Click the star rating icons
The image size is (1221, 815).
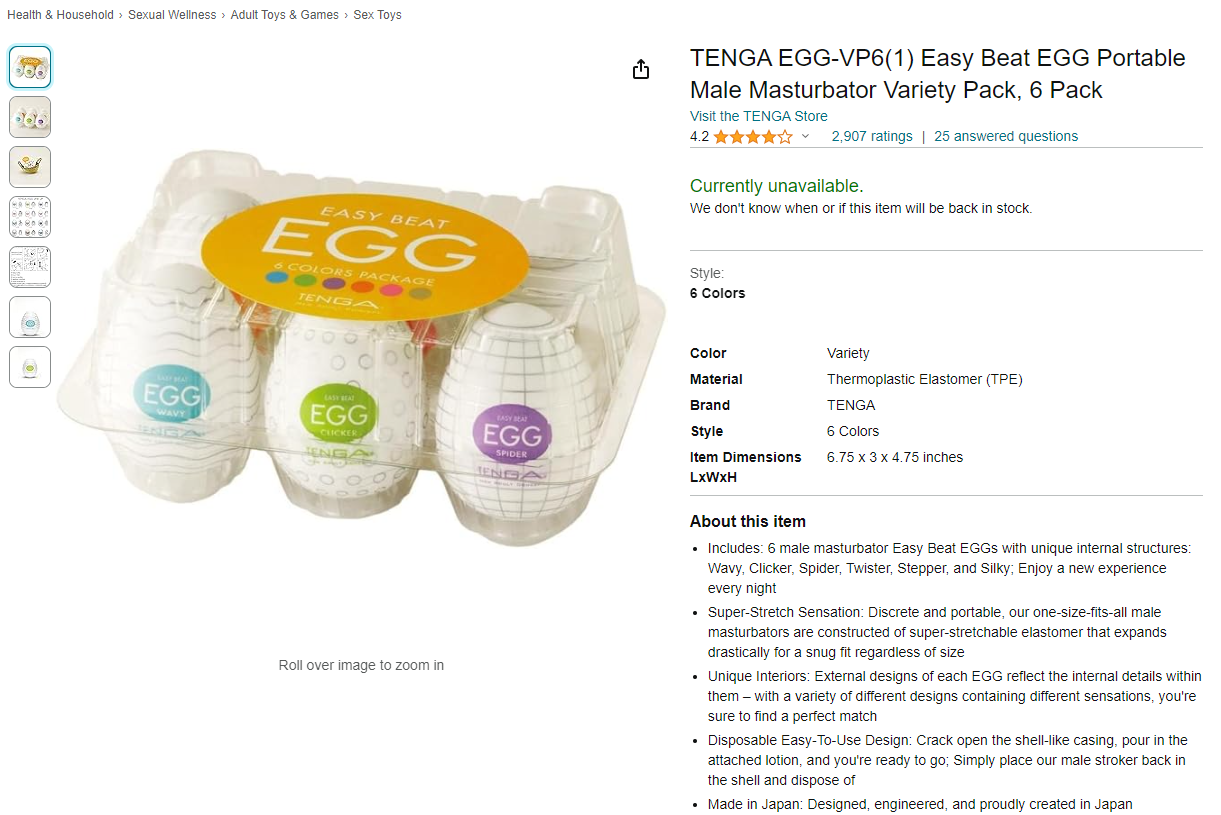[x=753, y=137]
